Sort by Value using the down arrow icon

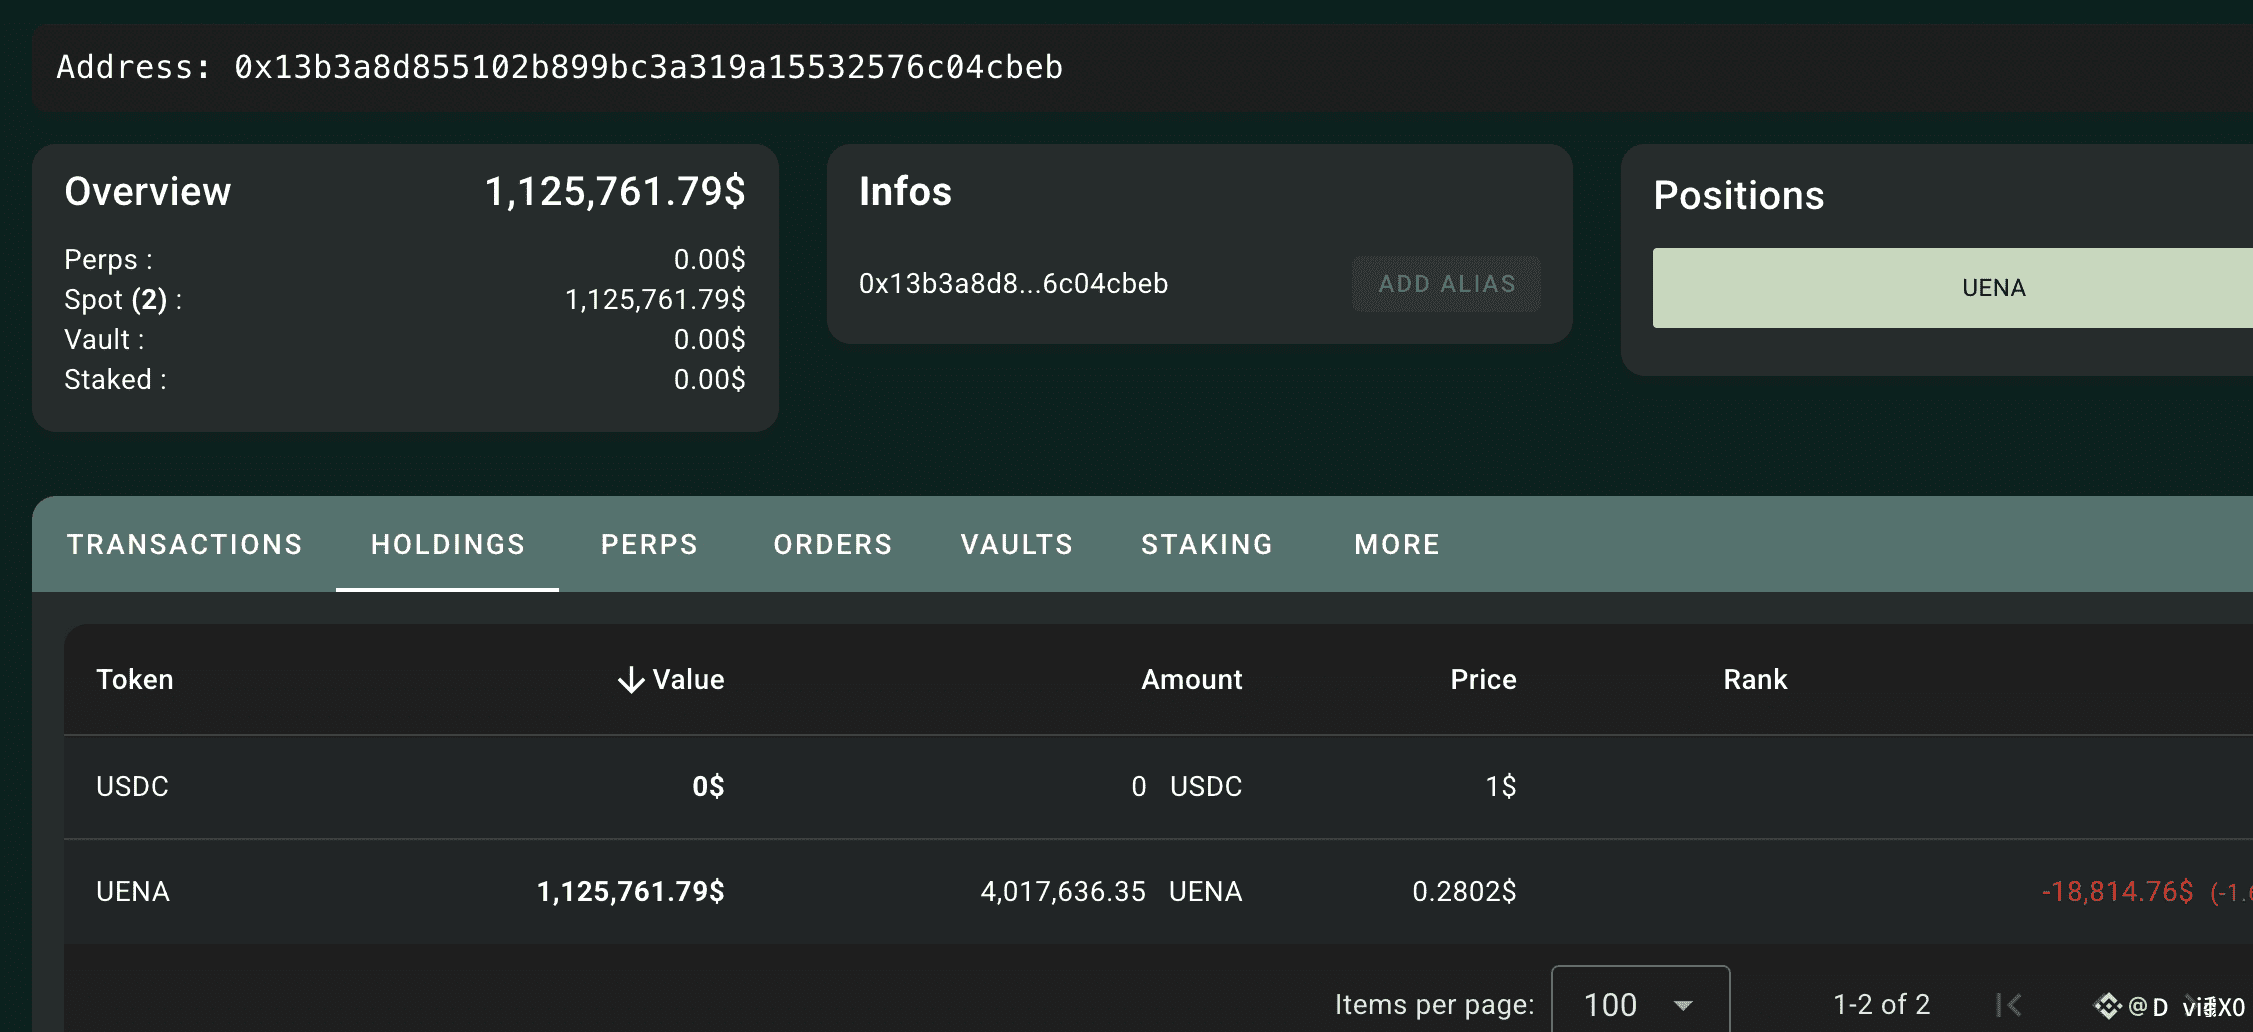coord(631,680)
